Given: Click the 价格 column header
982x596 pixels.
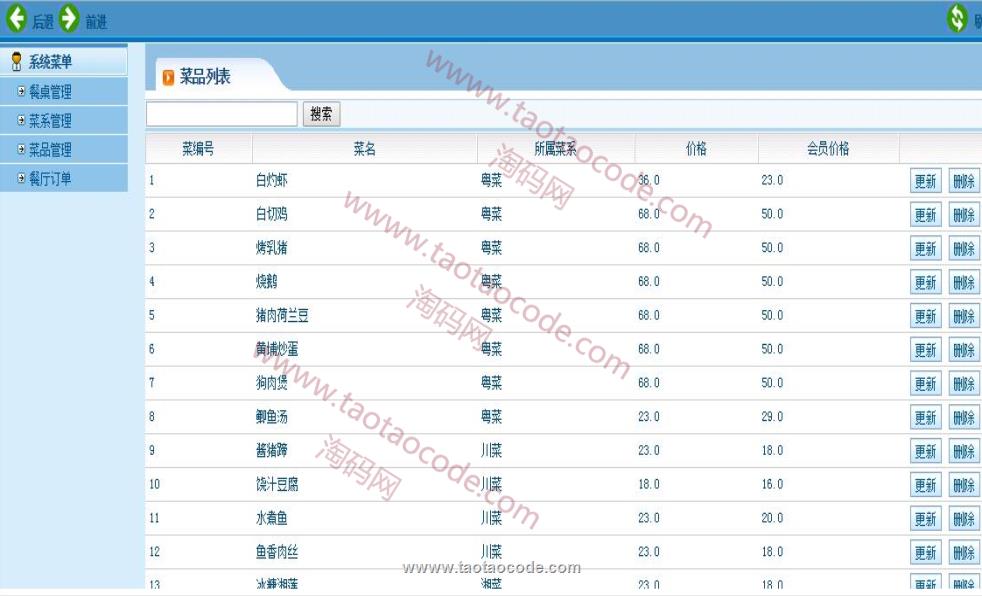Looking at the screenshot, I should pos(696,149).
